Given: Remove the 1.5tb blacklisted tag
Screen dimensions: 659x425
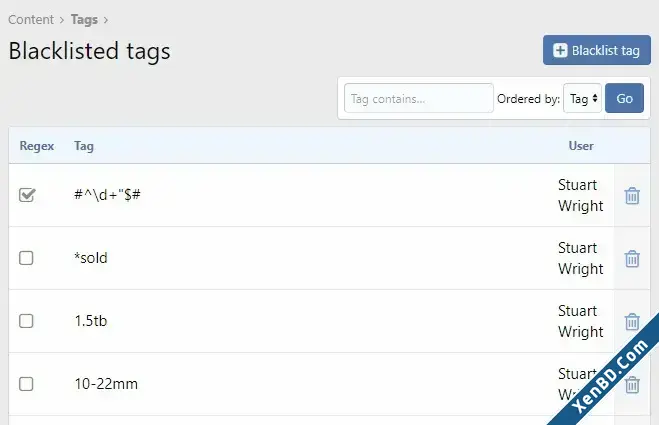Looking at the screenshot, I should click(x=632, y=322).
